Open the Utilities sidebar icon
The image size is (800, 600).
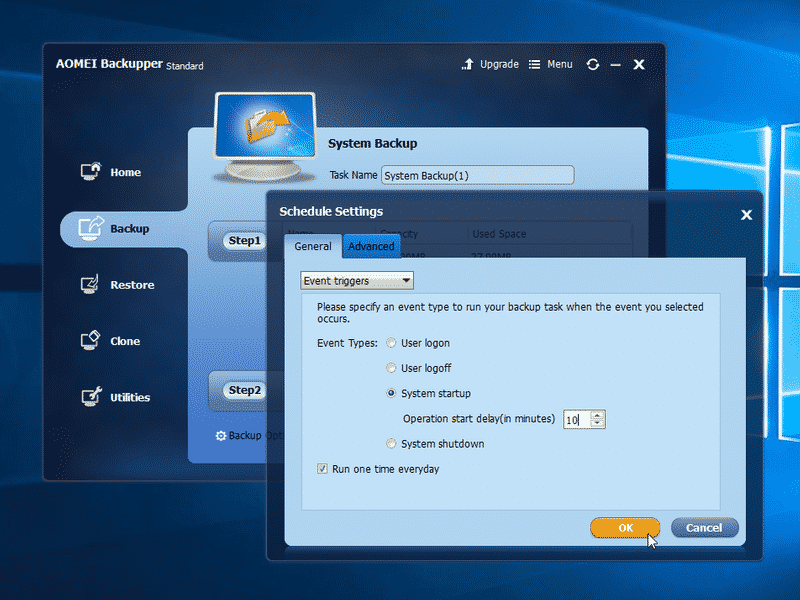[x=91, y=396]
